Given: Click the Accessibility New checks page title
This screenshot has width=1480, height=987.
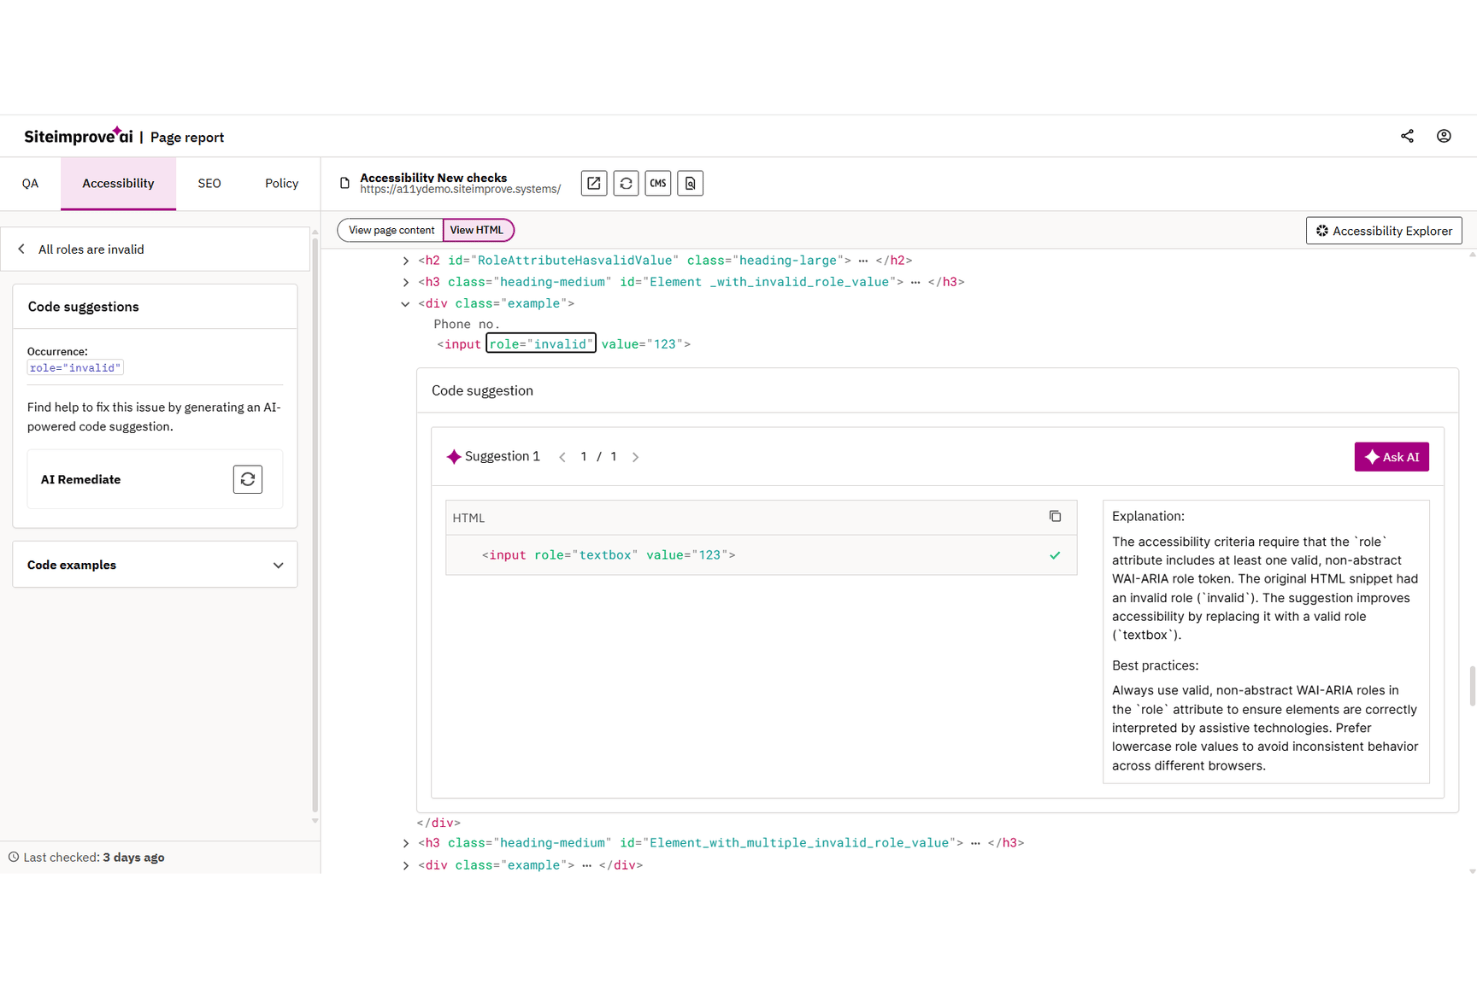Looking at the screenshot, I should [433, 178].
